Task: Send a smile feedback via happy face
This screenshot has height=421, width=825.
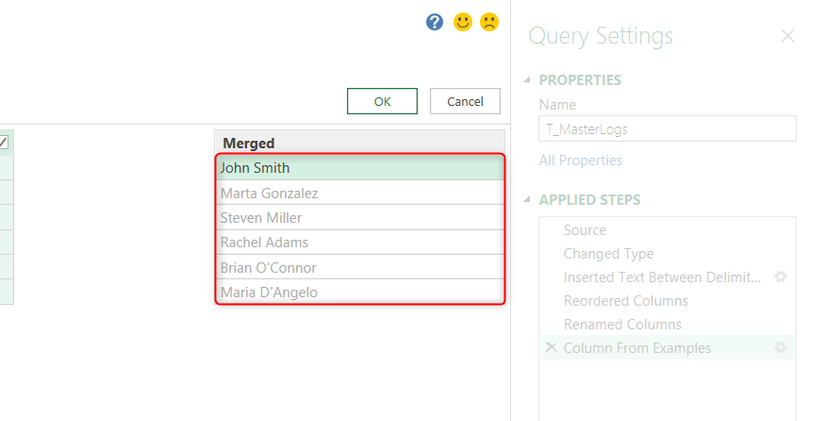Action: (462, 22)
